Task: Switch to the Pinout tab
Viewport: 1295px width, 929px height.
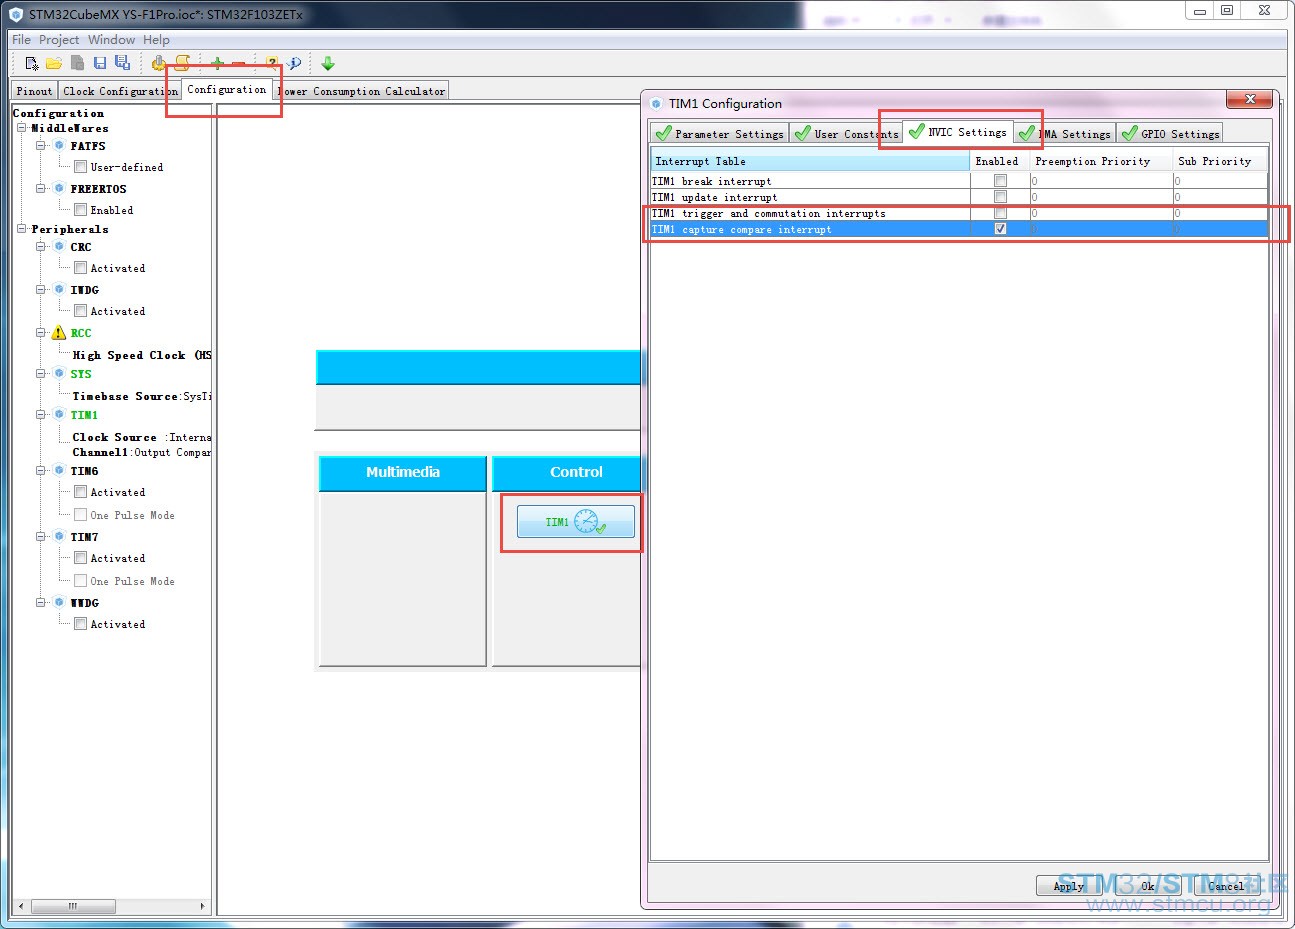Action: click(x=34, y=91)
